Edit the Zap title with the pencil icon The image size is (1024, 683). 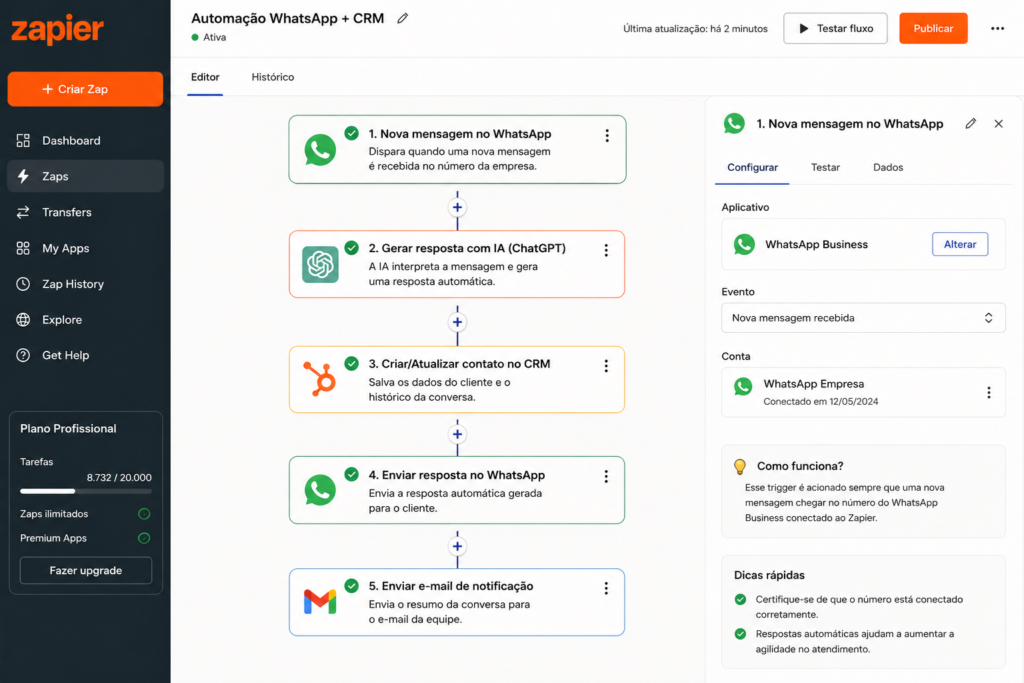point(403,18)
